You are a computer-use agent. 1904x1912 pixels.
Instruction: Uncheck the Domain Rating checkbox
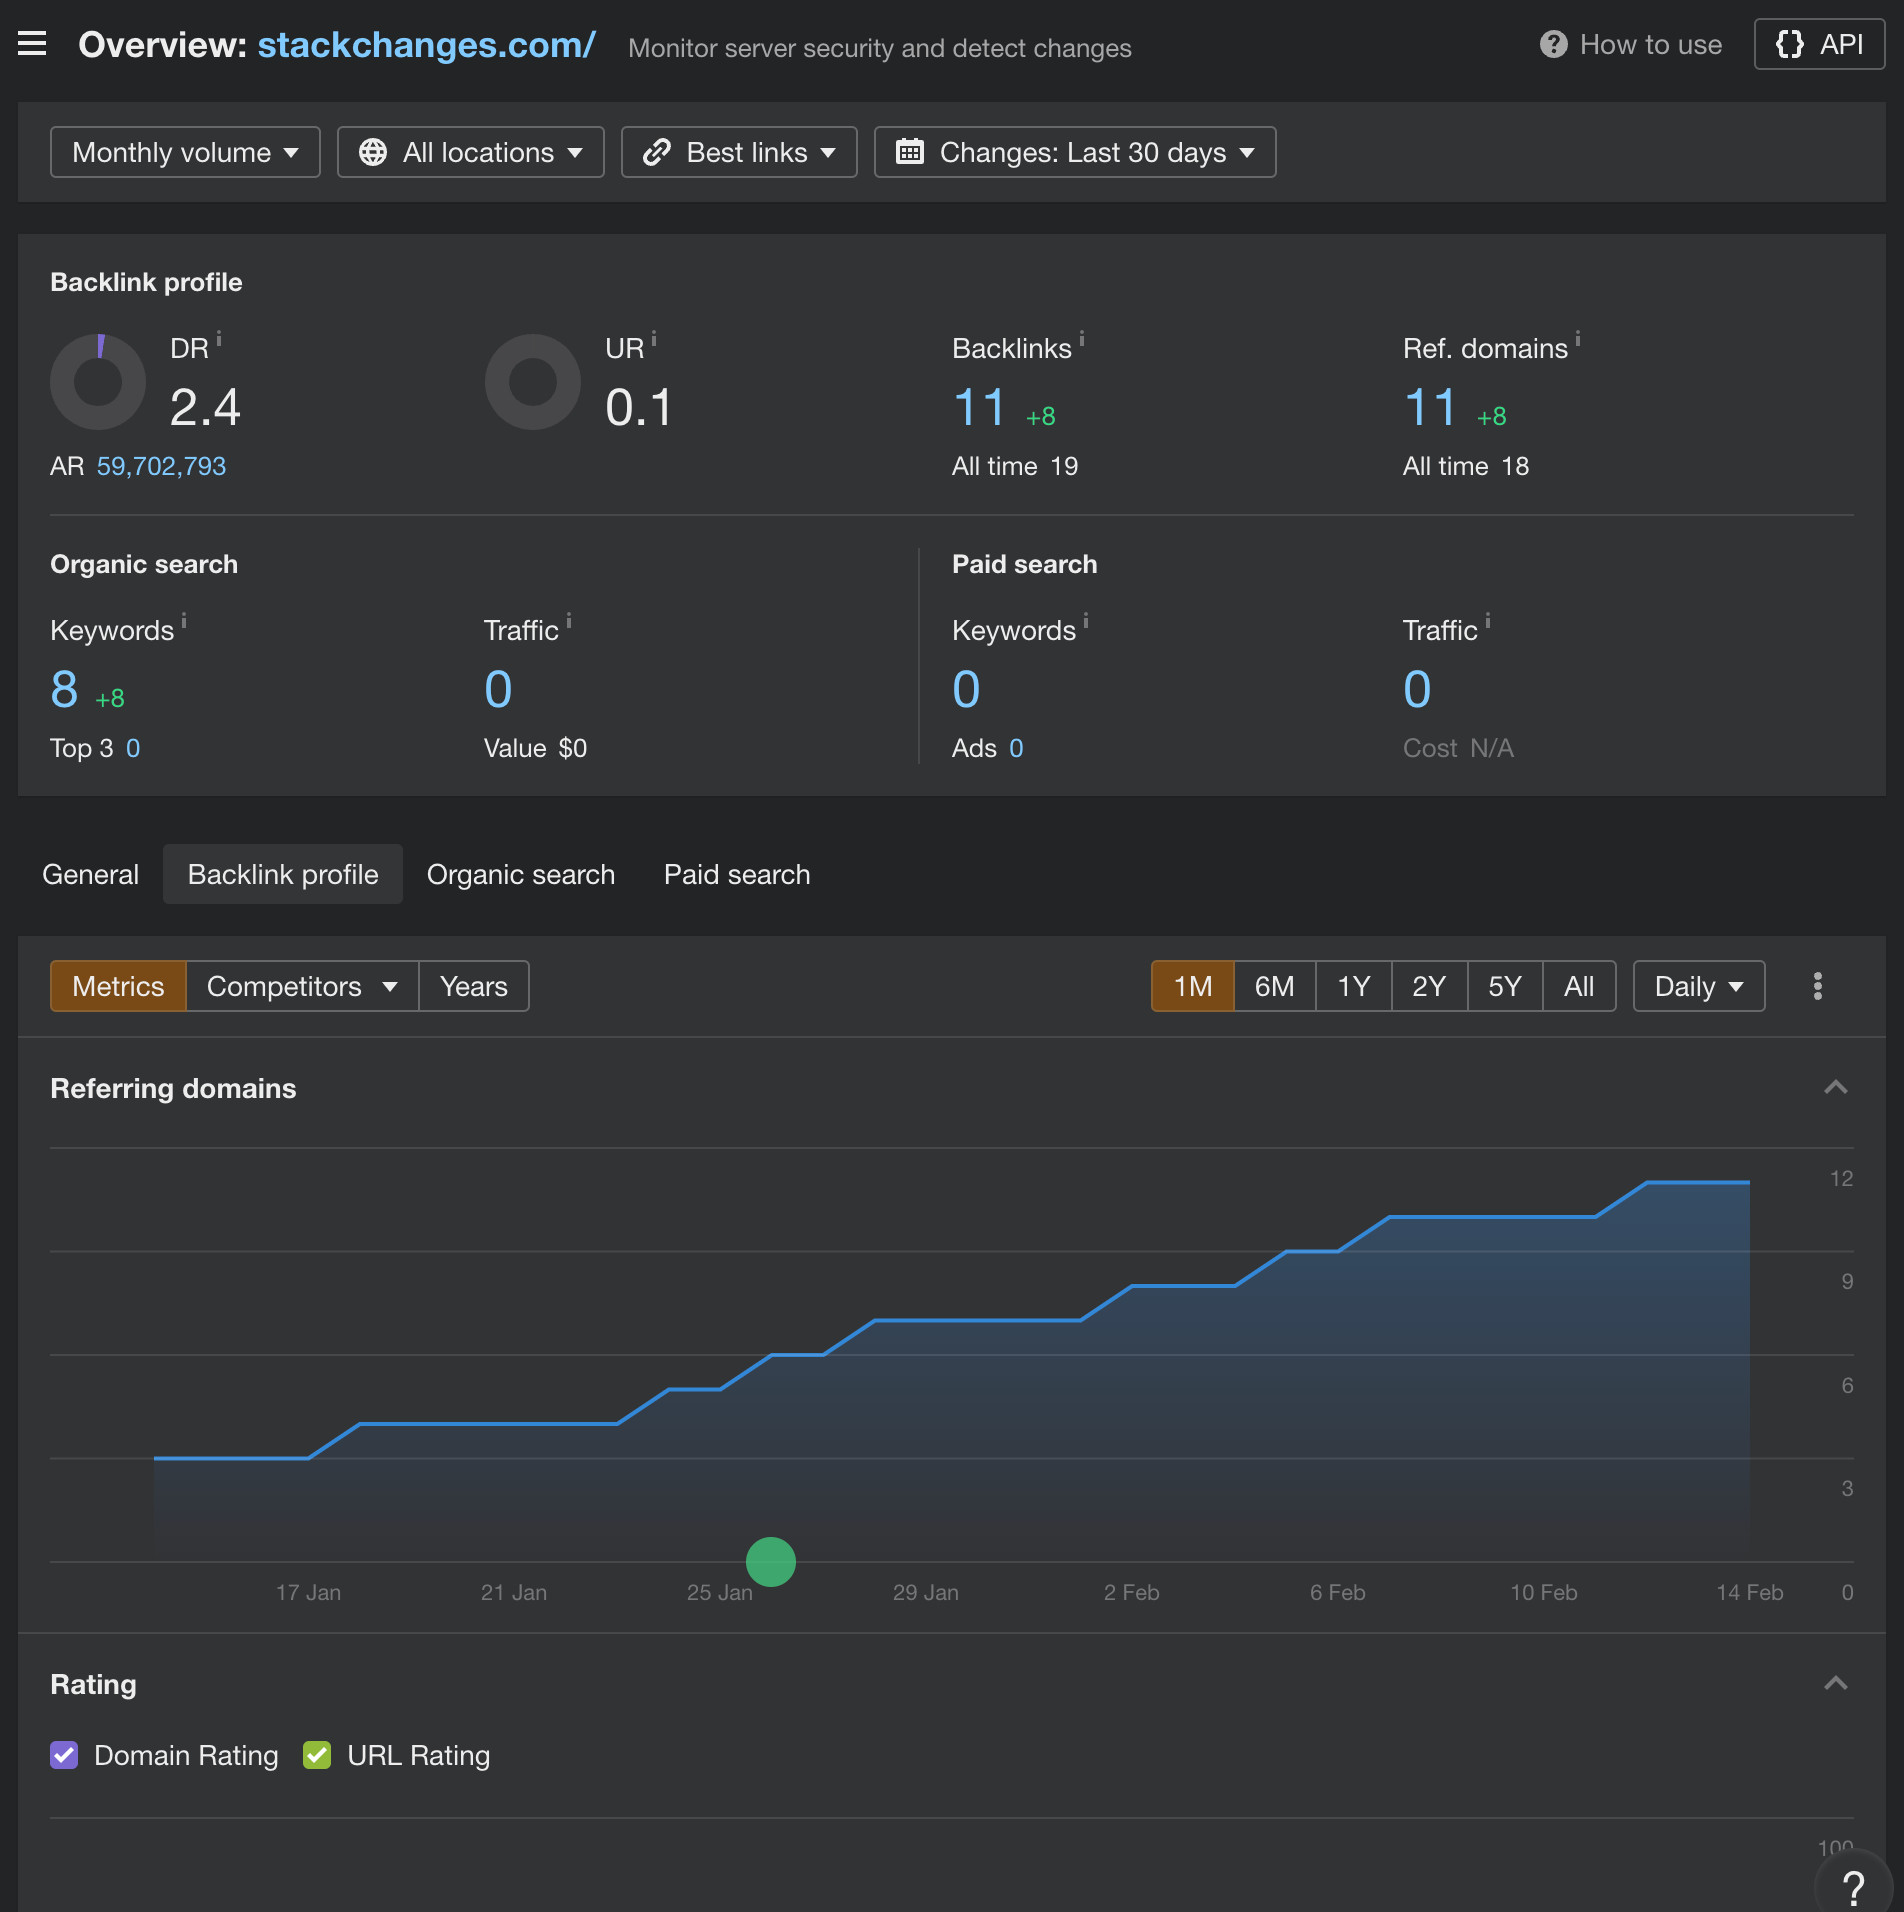click(x=64, y=1755)
